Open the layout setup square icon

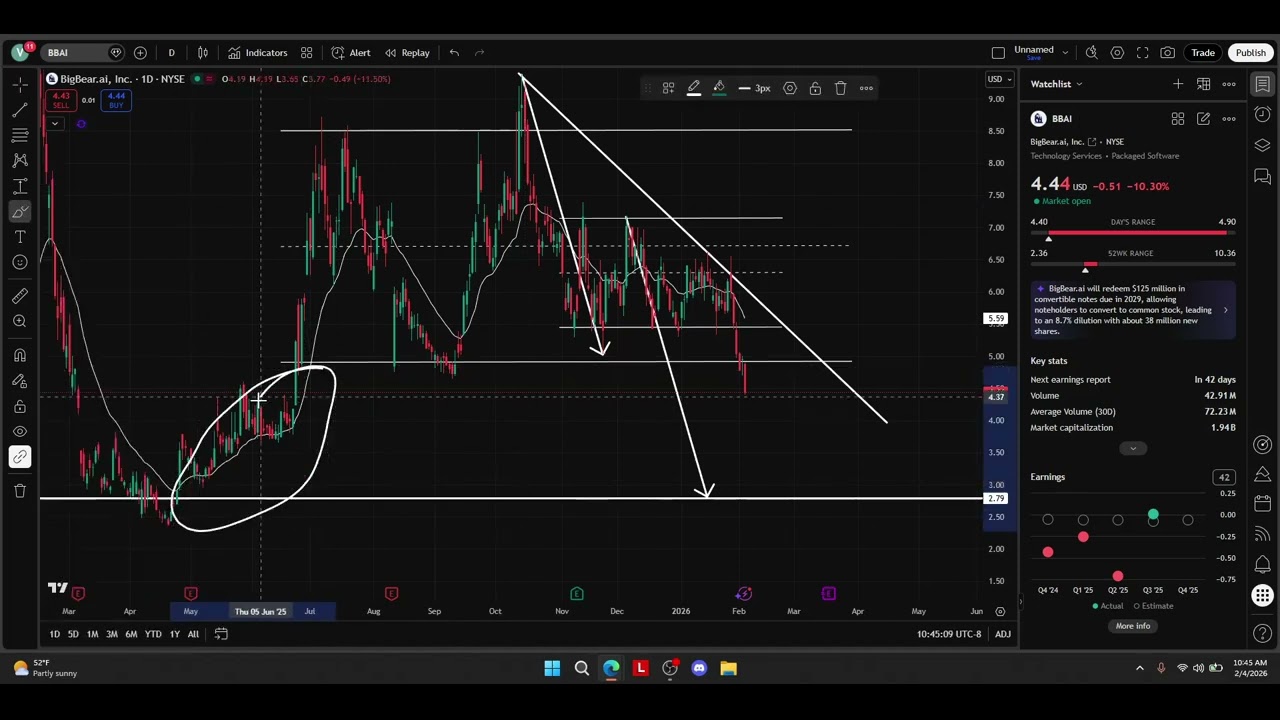[x=998, y=53]
